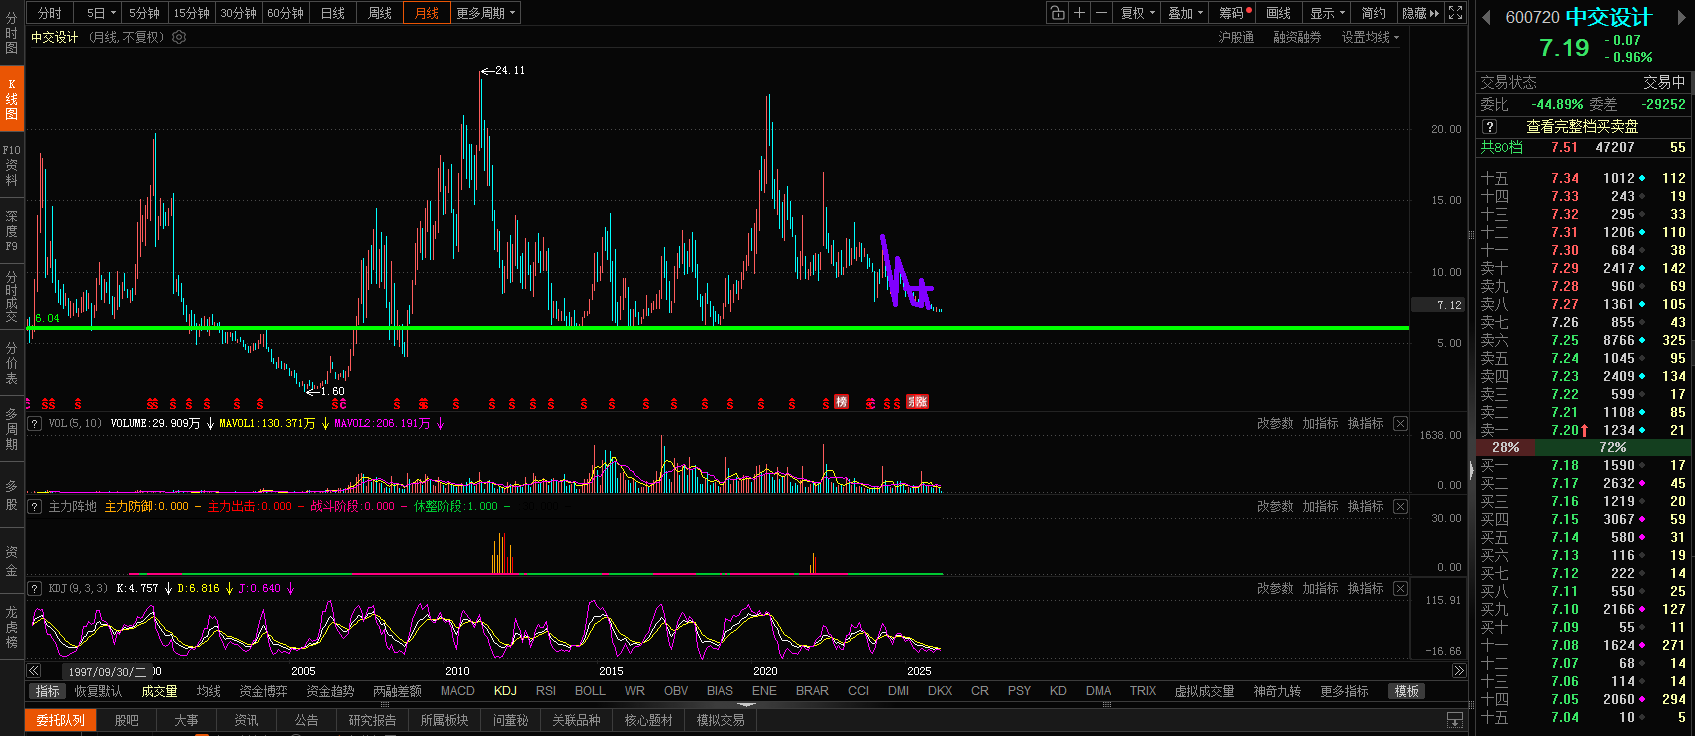Toggle the 隐藏 side panel button
Viewport: 1695px width, 736px height.
tap(1420, 13)
